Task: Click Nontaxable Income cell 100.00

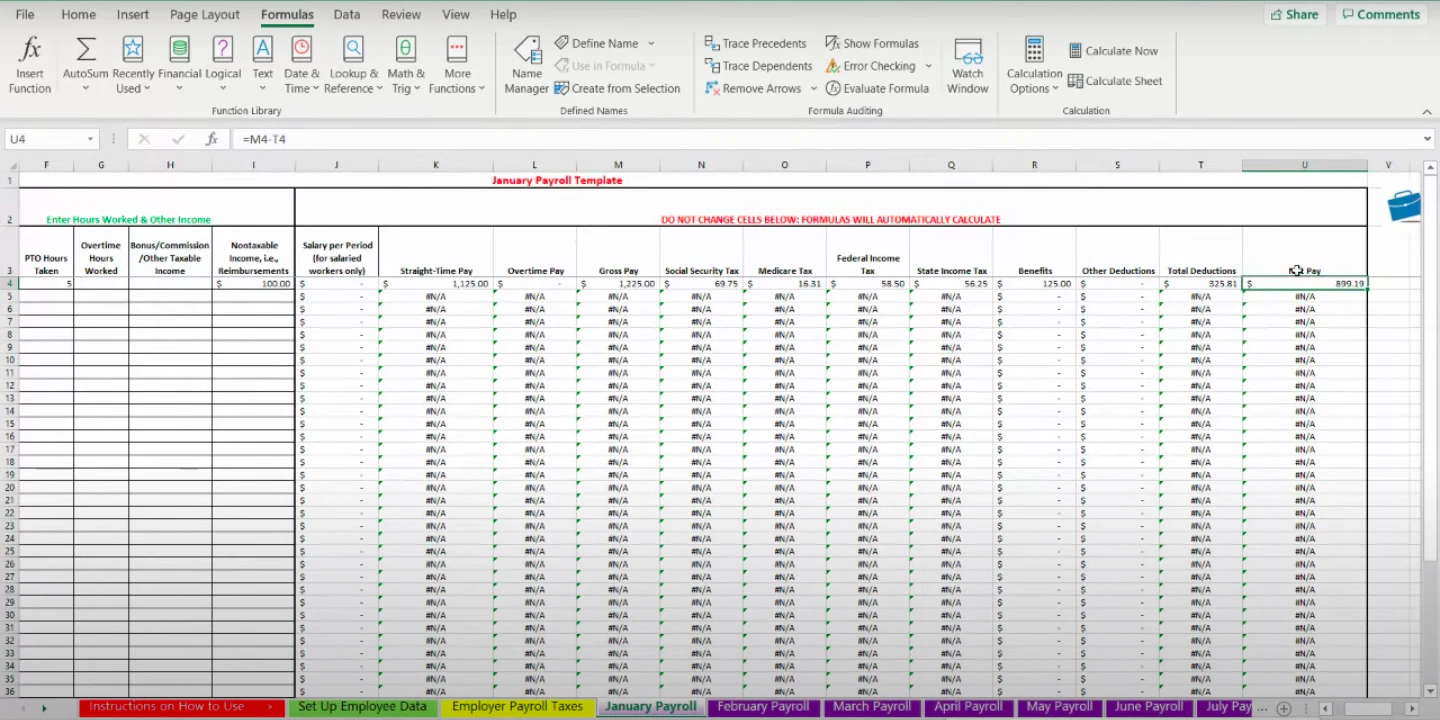Action: click(x=253, y=284)
